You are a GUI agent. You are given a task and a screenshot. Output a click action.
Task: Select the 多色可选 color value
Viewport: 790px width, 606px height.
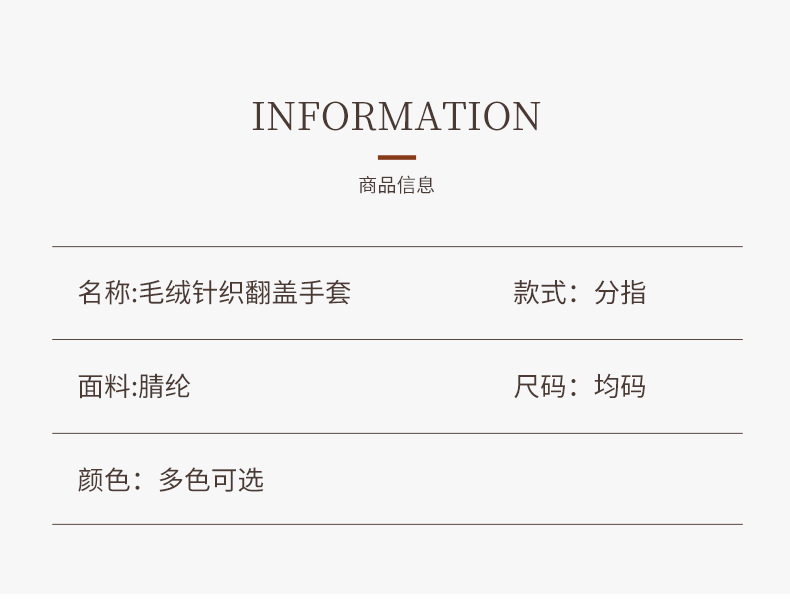pyautogui.click(x=211, y=480)
